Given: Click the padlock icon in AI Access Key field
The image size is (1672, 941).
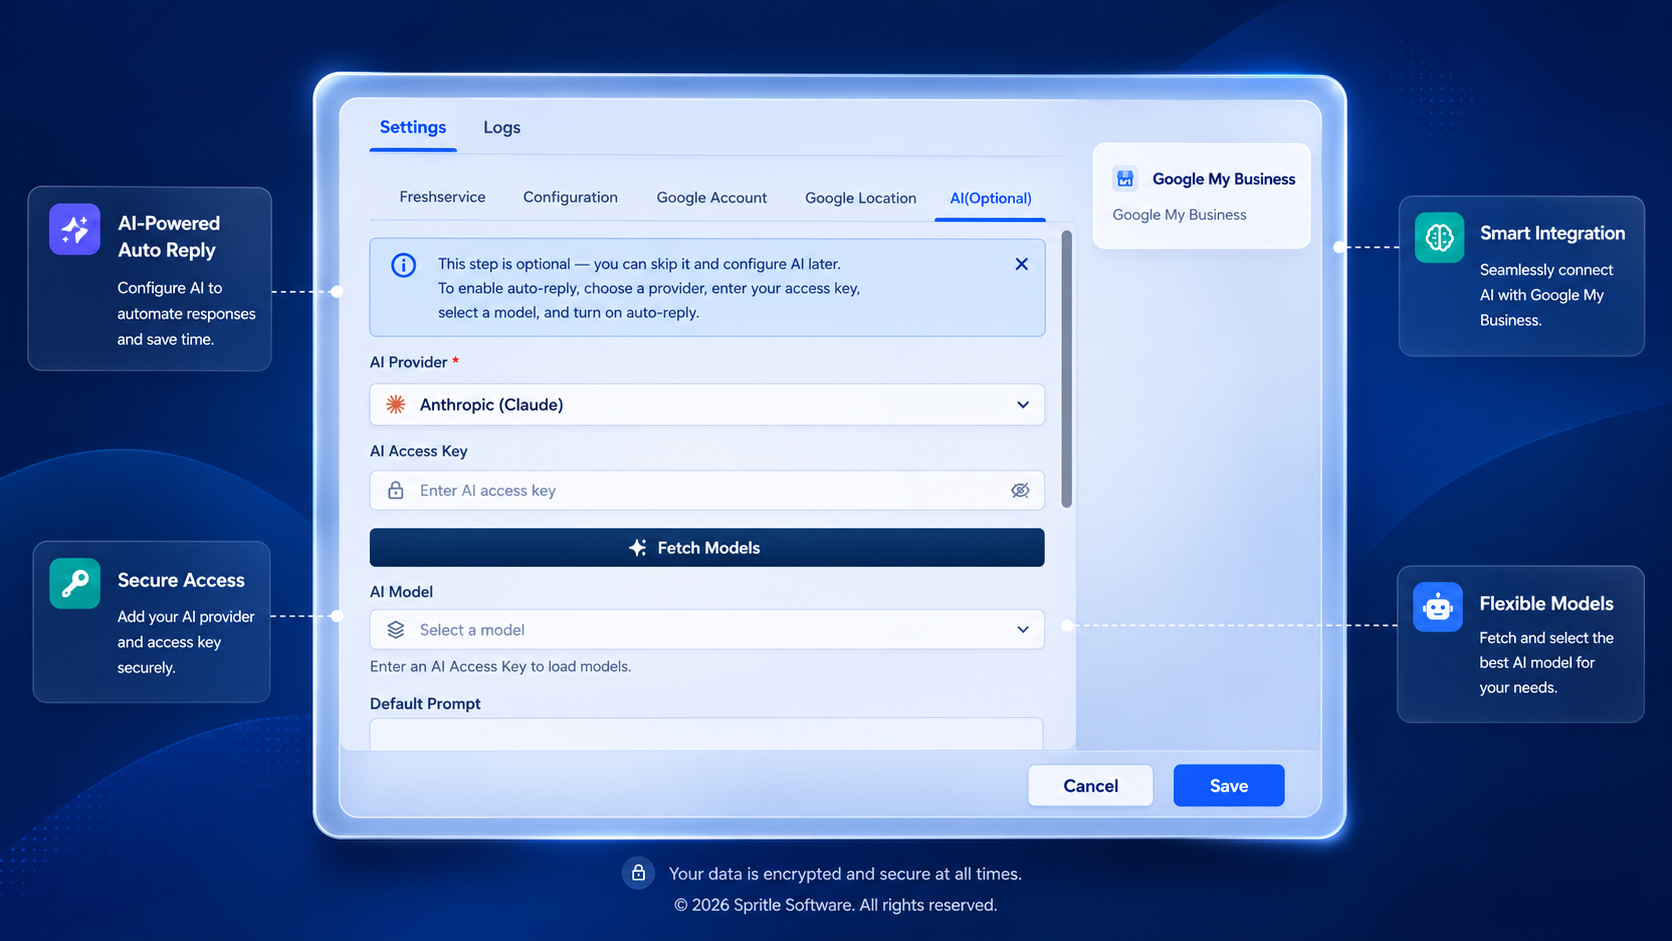Looking at the screenshot, I should coord(396,490).
